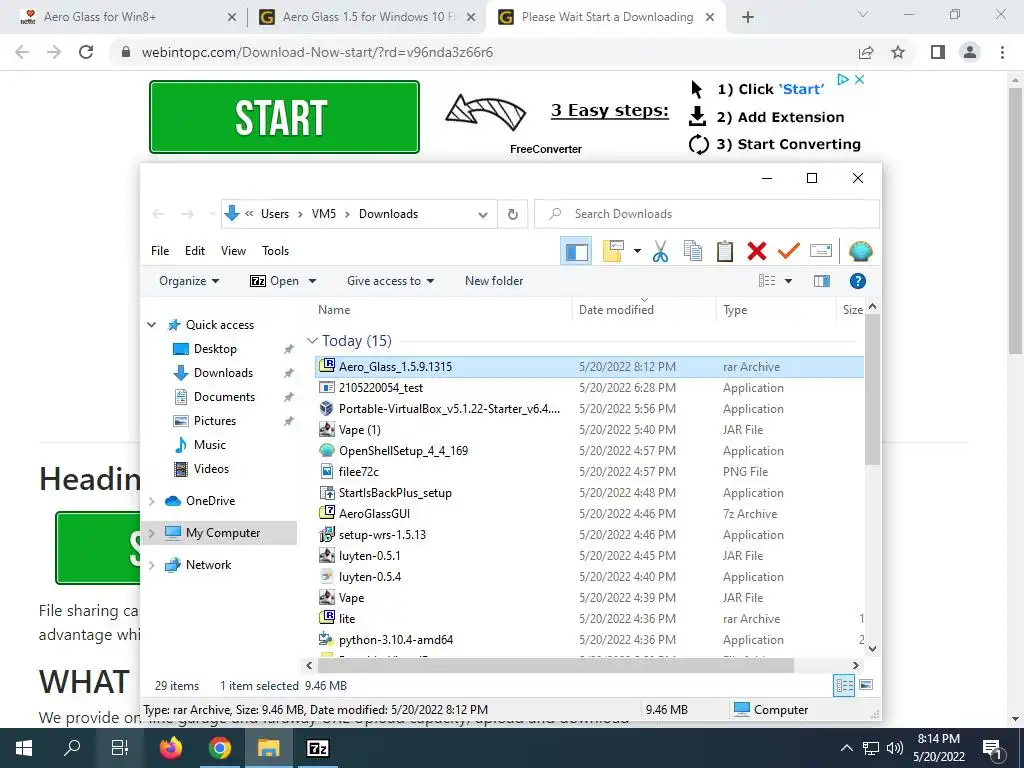1024x768 pixels.
Task: Click the clipboard Paste icon in toolbar
Action: pyautogui.click(x=724, y=251)
